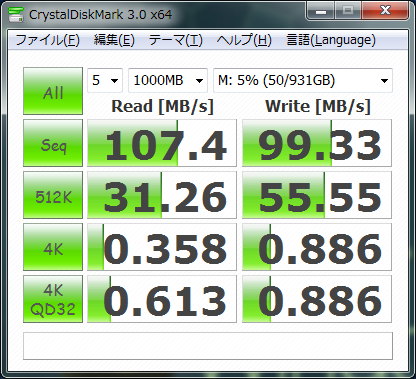The height and width of the screenshot is (379, 416).
Task: Run the 512K random test
Action: 53,195
